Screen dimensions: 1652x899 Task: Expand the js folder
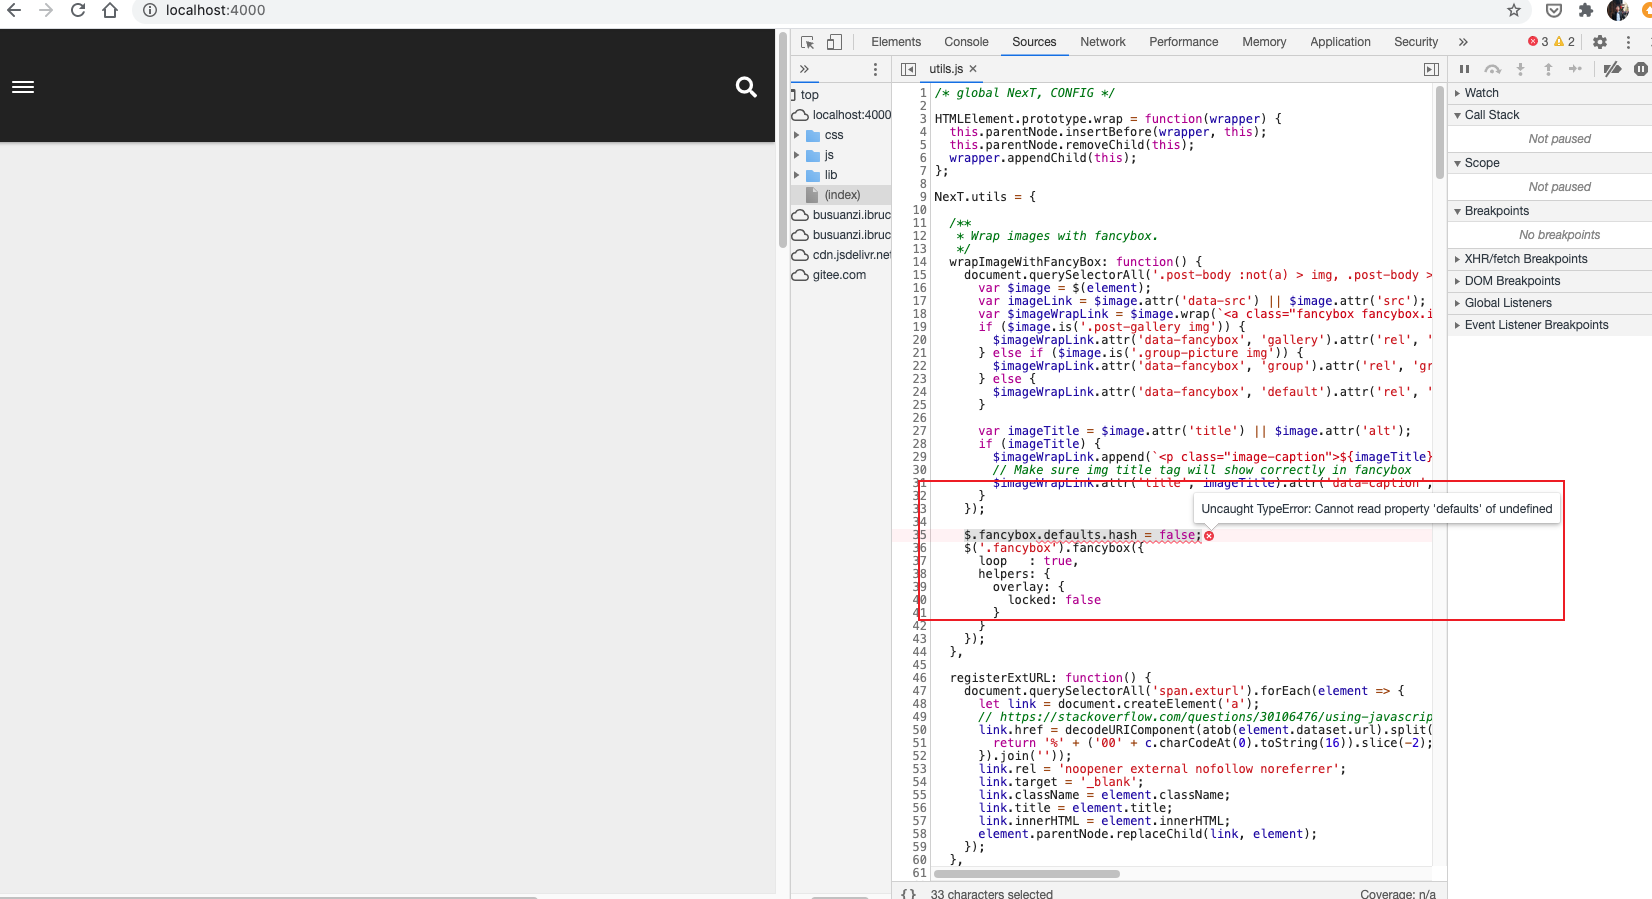tap(797, 155)
